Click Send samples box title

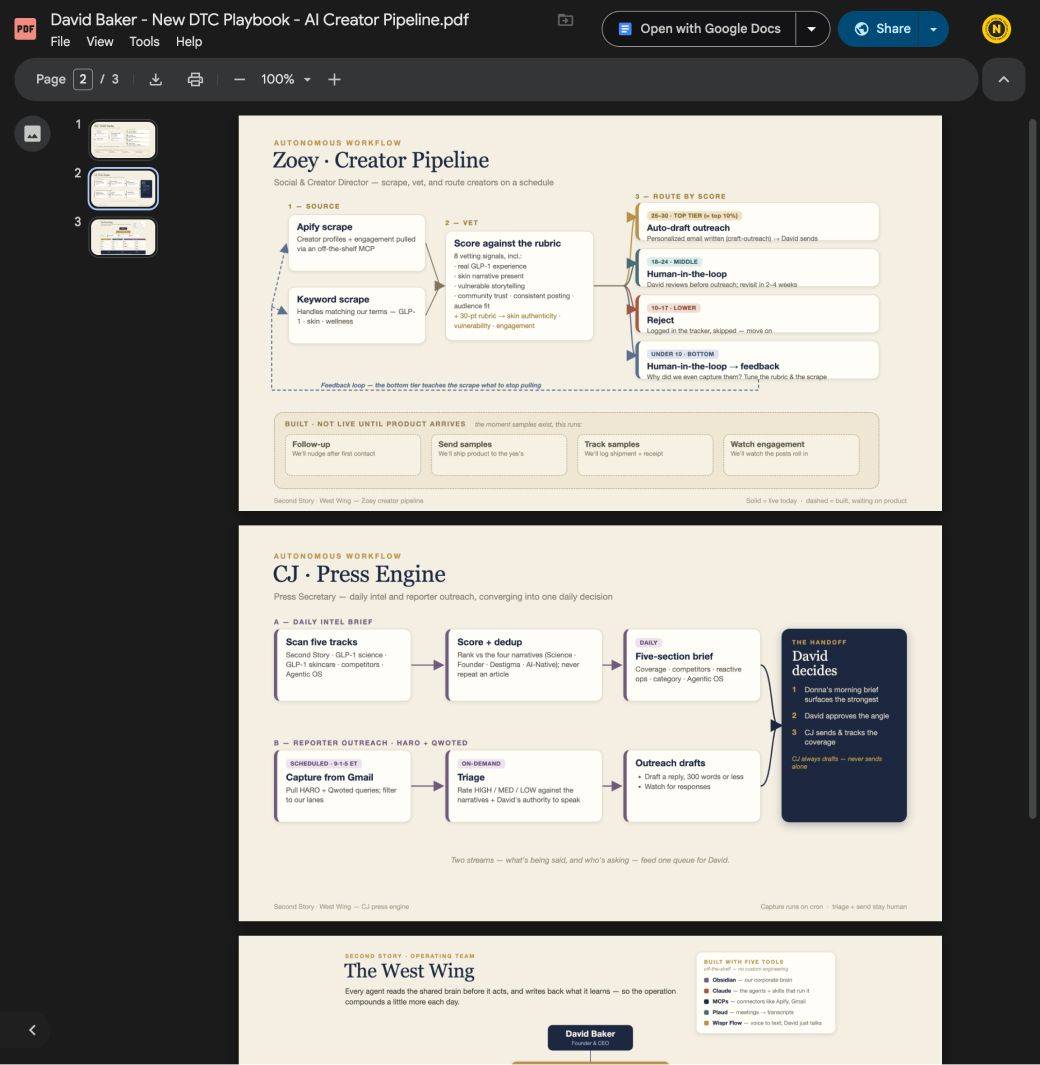click(465, 444)
